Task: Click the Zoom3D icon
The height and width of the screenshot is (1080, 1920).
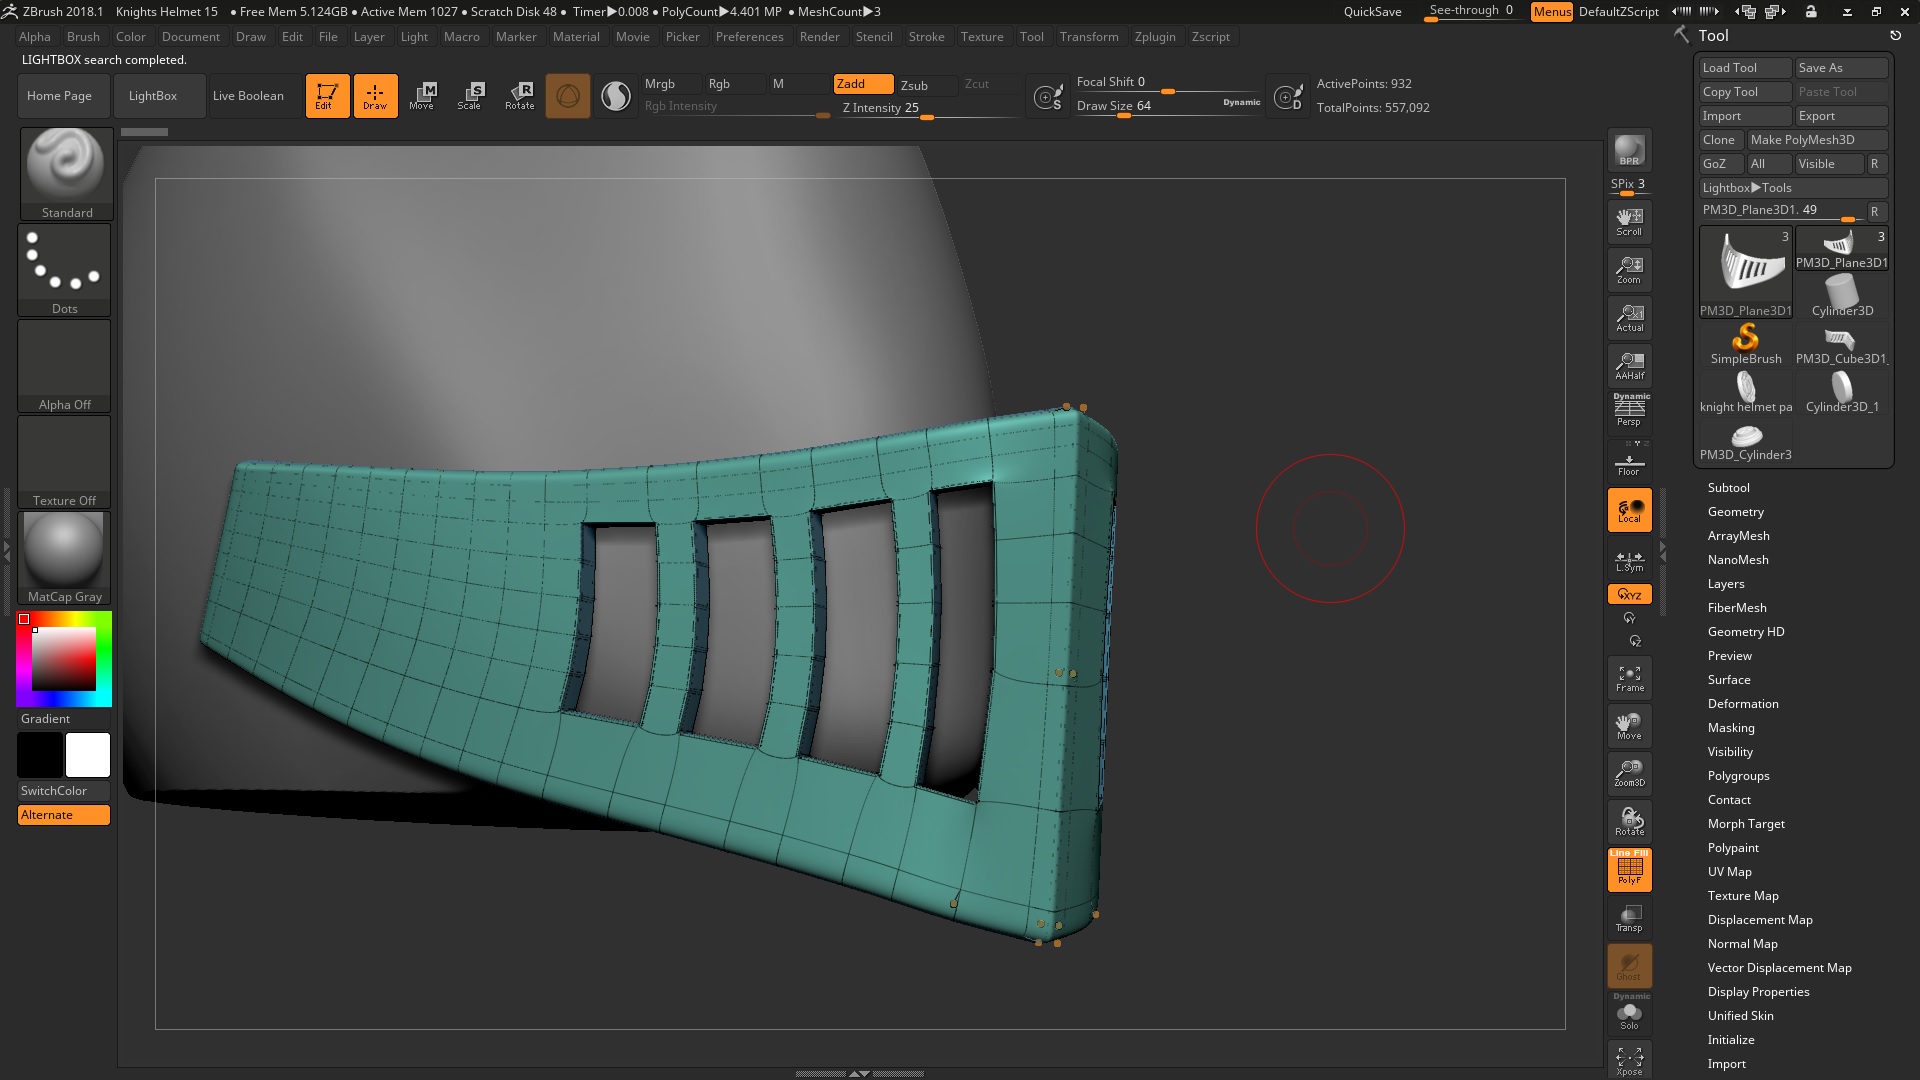Action: click(x=1629, y=774)
